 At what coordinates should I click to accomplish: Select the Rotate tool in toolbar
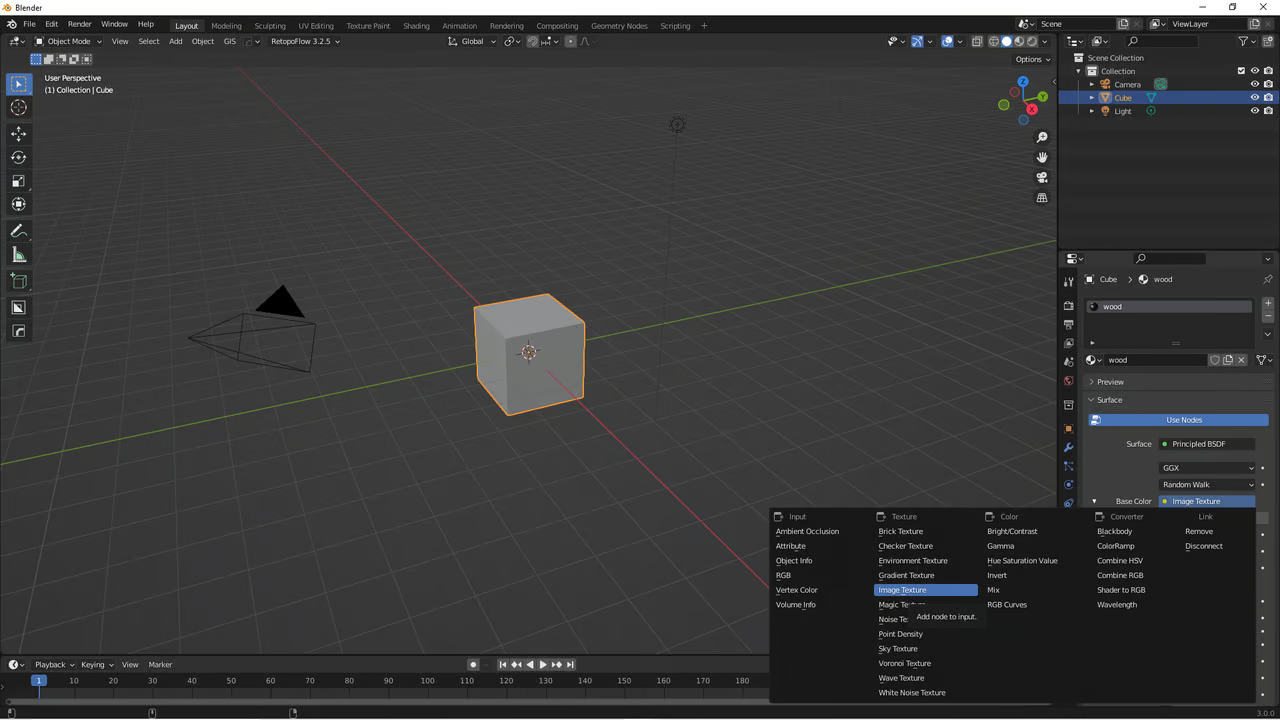point(19,157)
